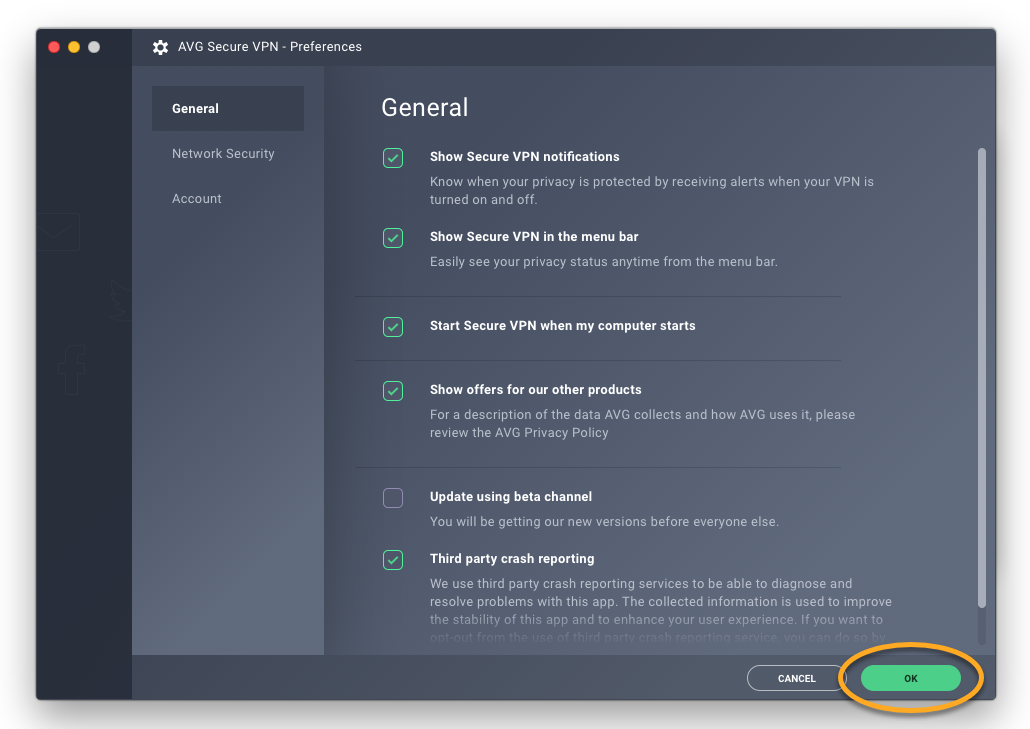Close the Preferences window with red button
1030x729 pixels.
55,47
